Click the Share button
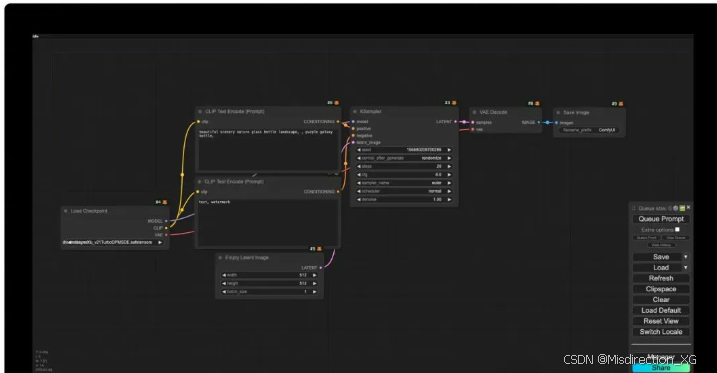The image size is (717, 373). 661,368
